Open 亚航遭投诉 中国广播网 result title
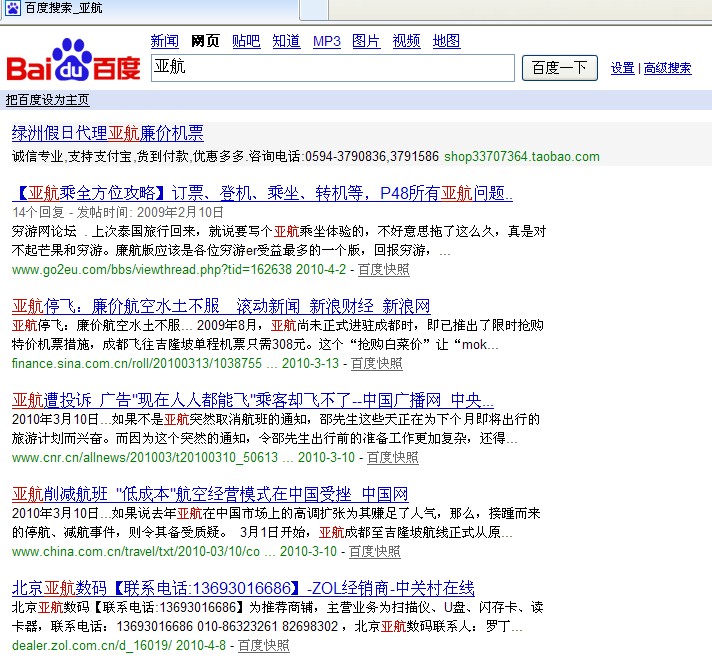 [x=252, y=400]
